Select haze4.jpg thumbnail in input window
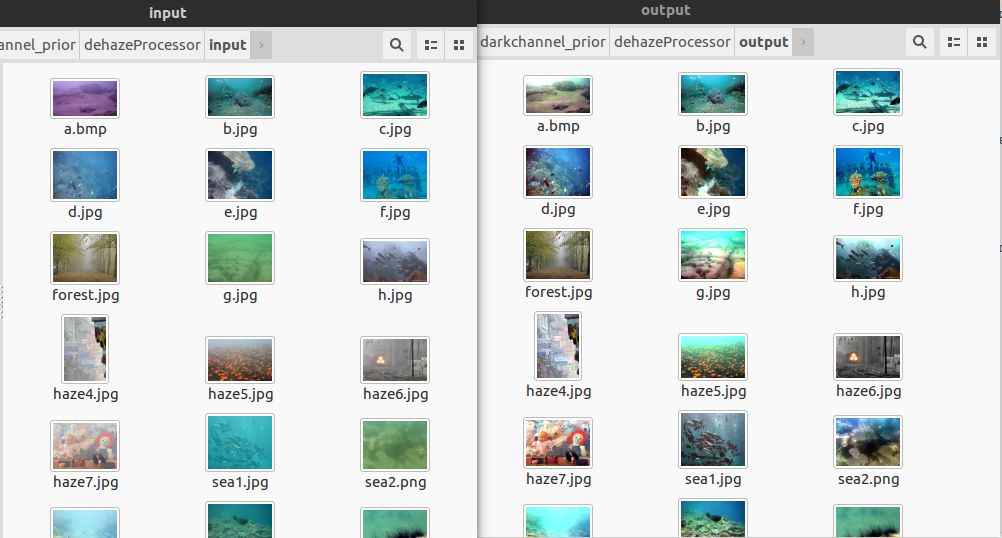Image resolution: width=1002 pixels, height=538 pixels. (85, 349)
